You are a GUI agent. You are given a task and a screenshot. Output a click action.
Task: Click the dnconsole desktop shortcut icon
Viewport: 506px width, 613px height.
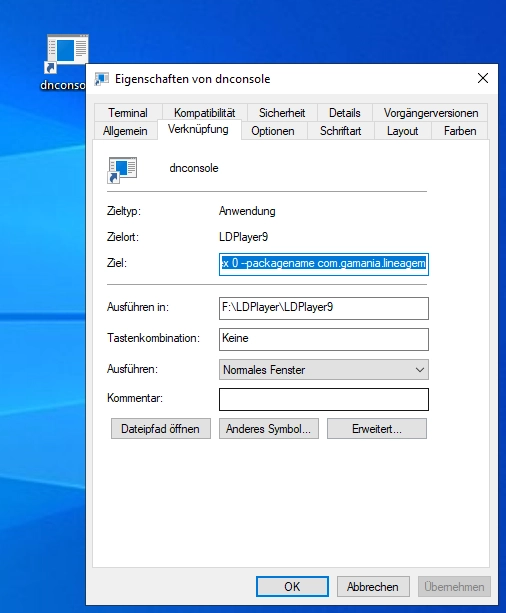coord(67,53)
